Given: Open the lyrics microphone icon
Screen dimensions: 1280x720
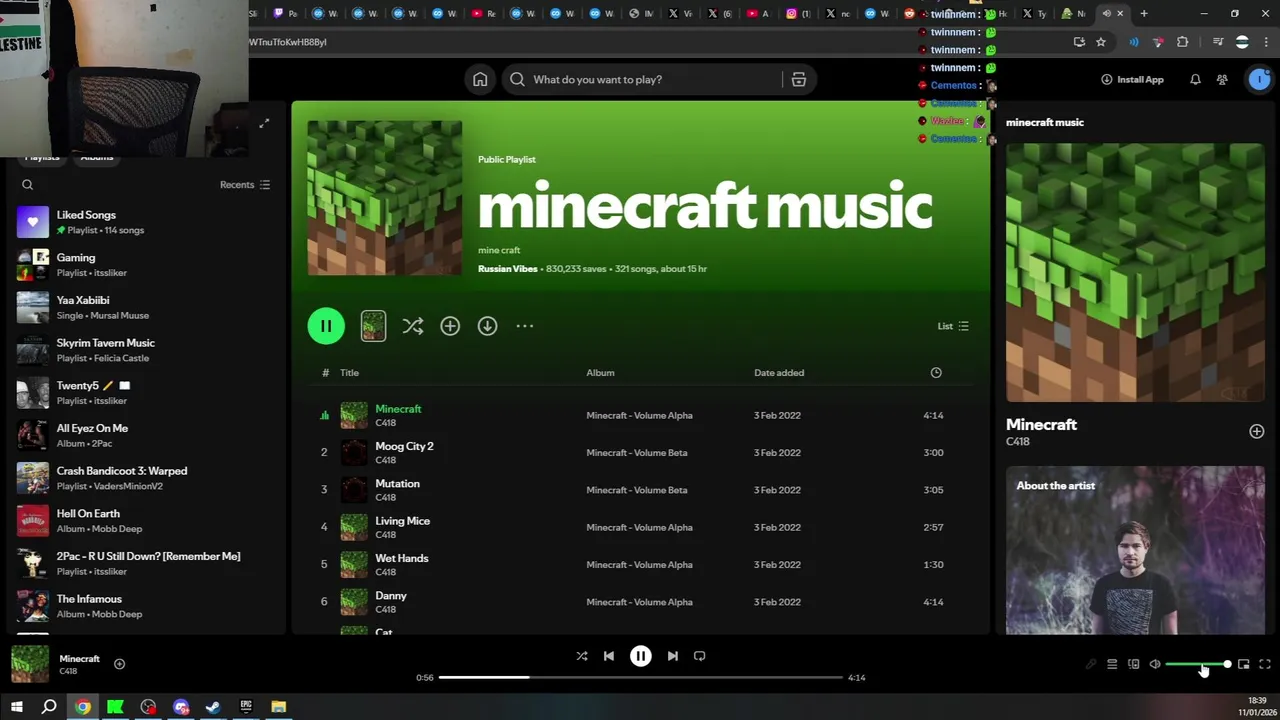Looking at the screenshot, I should click(x=1090, y=664).
